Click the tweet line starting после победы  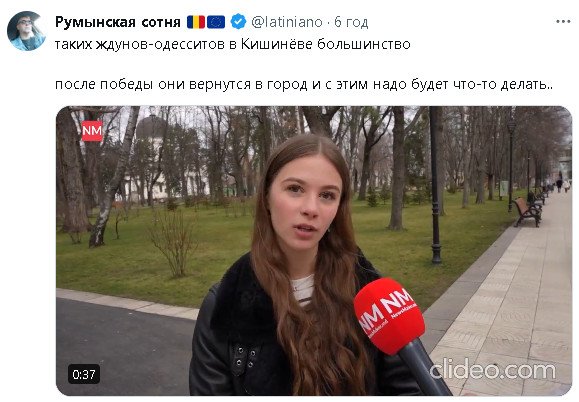(304, 85)
